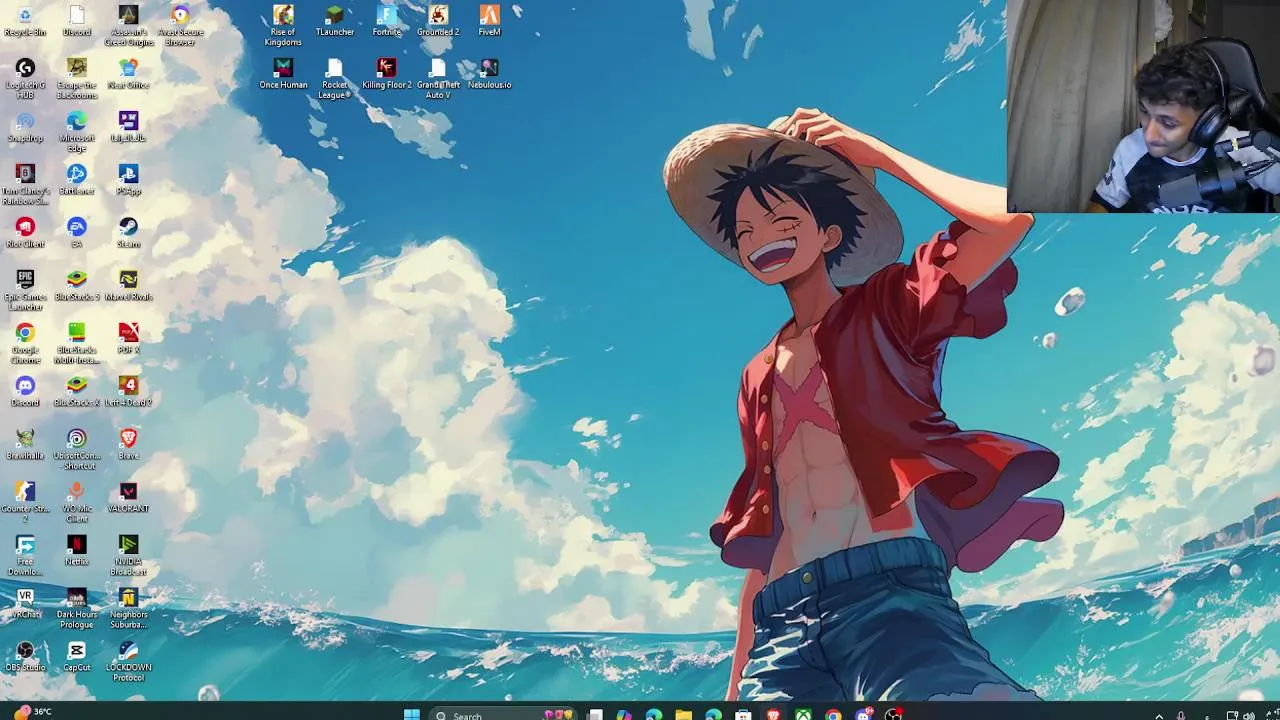Open the Battle.net shortcut
The image size is (1280, 720).
click(x=77, y=180)
